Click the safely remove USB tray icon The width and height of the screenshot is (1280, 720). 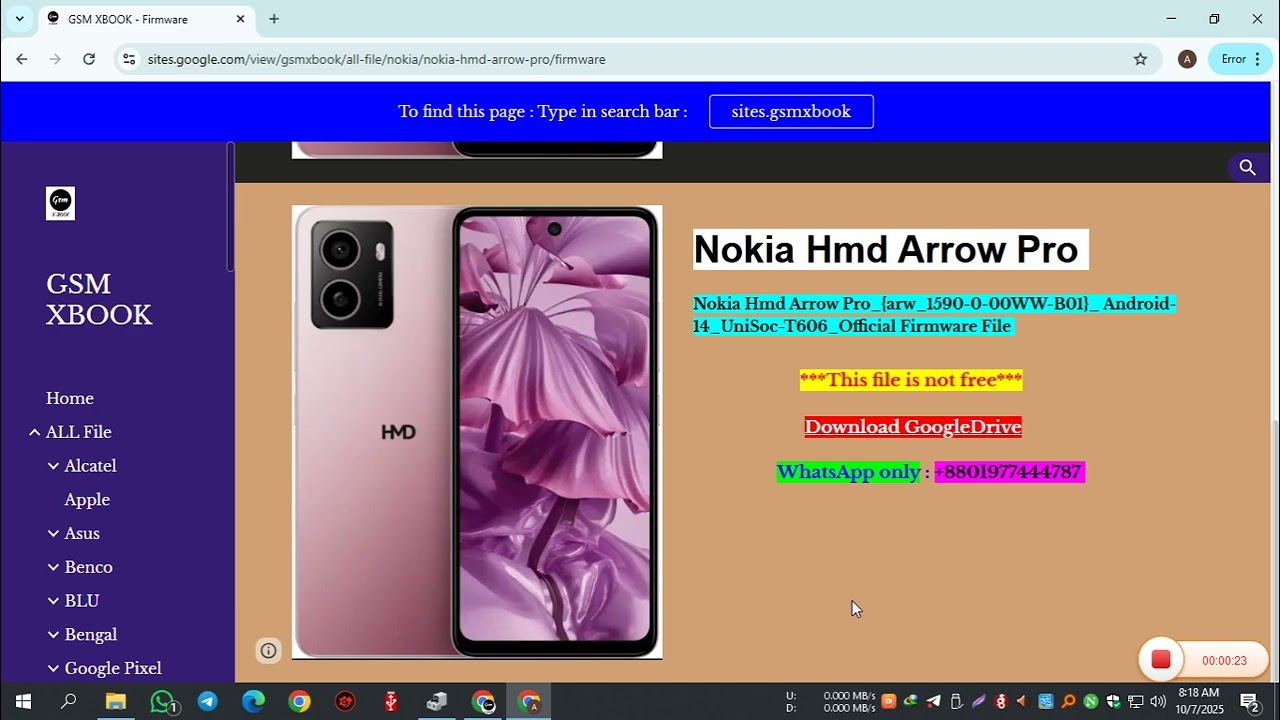click(956, 702)
